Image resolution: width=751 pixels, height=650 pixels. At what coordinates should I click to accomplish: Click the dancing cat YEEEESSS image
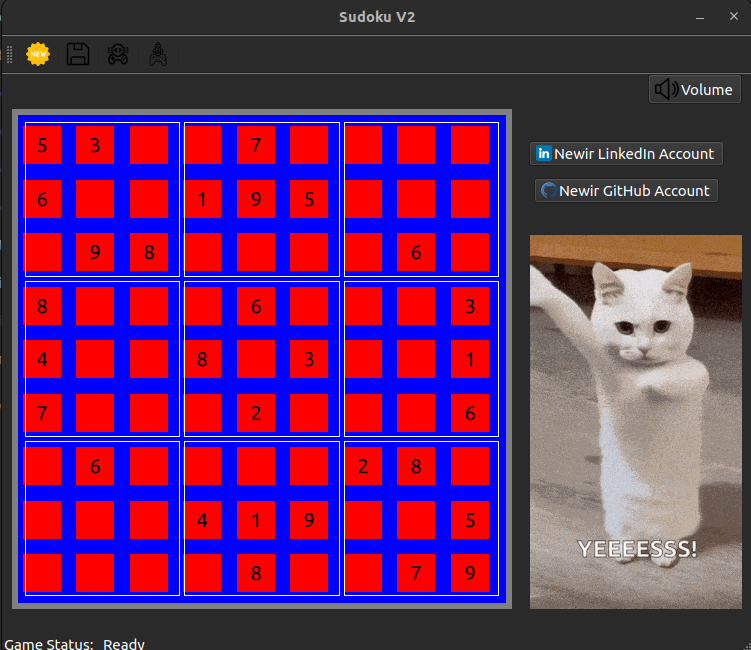(636, 422)
